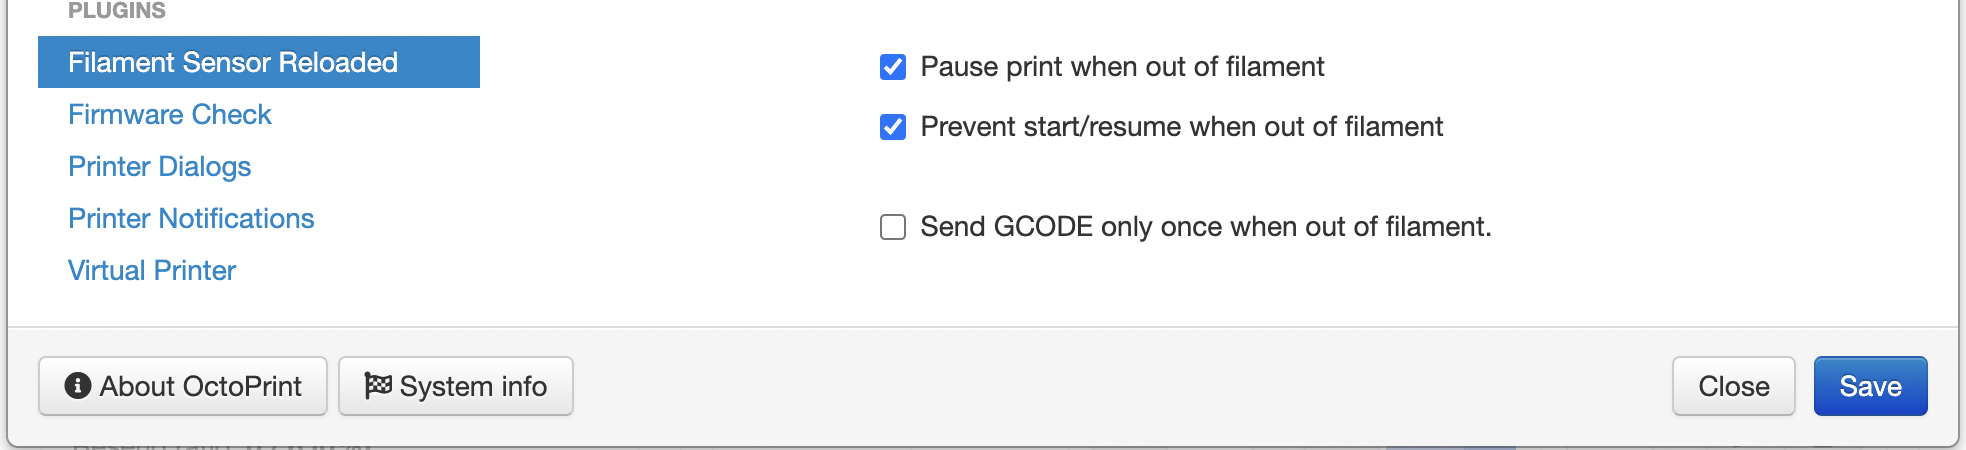The height and width of the screenshot is (450, 1966).
Task: Open Firmware Check plugin settings
Action: [x=170, y=114]
